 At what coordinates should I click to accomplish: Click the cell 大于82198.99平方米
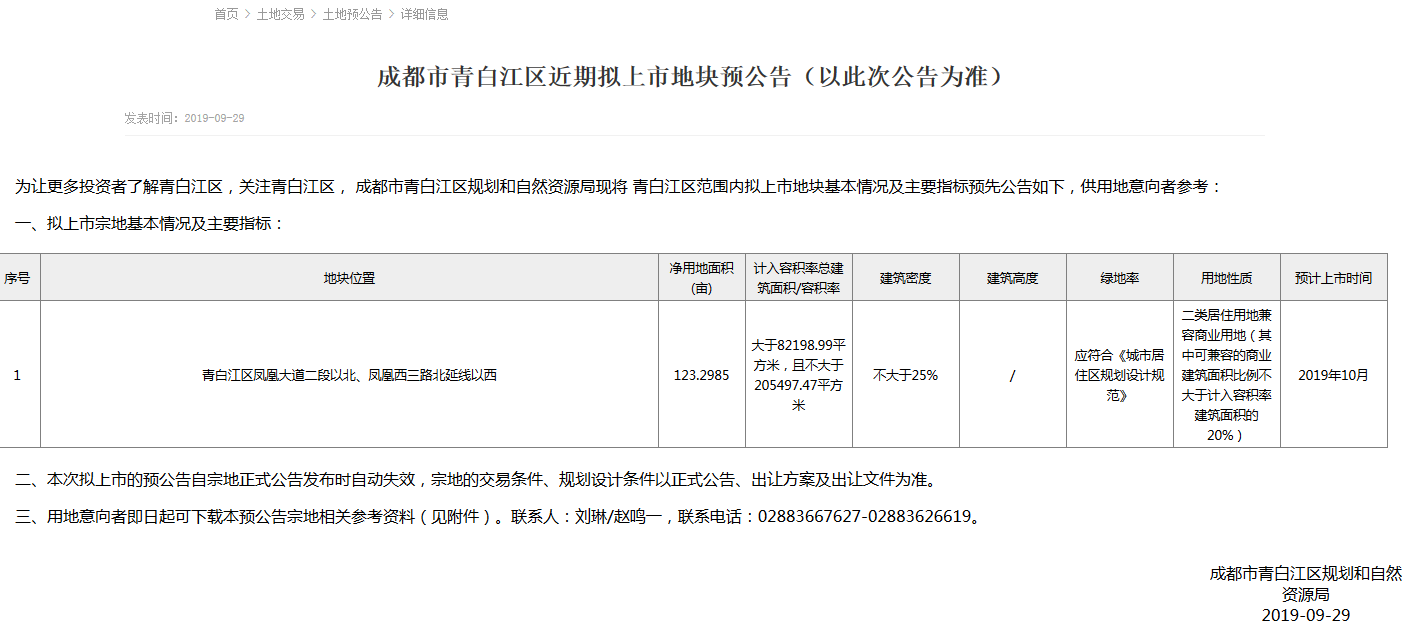click(798, 374)
